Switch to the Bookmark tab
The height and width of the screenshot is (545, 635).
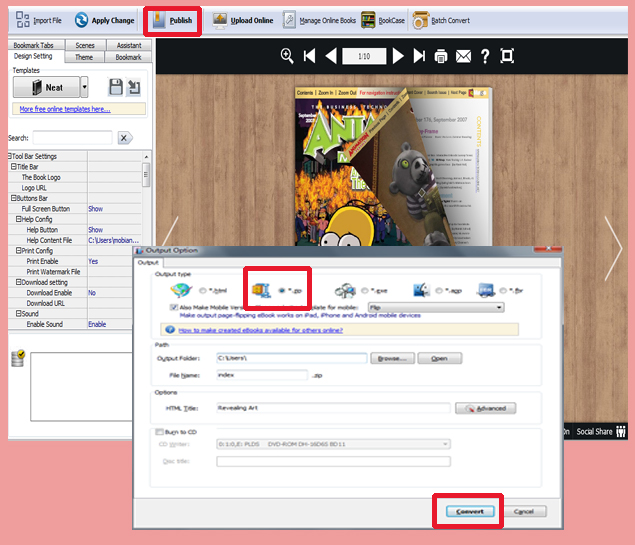click(128, 57)
